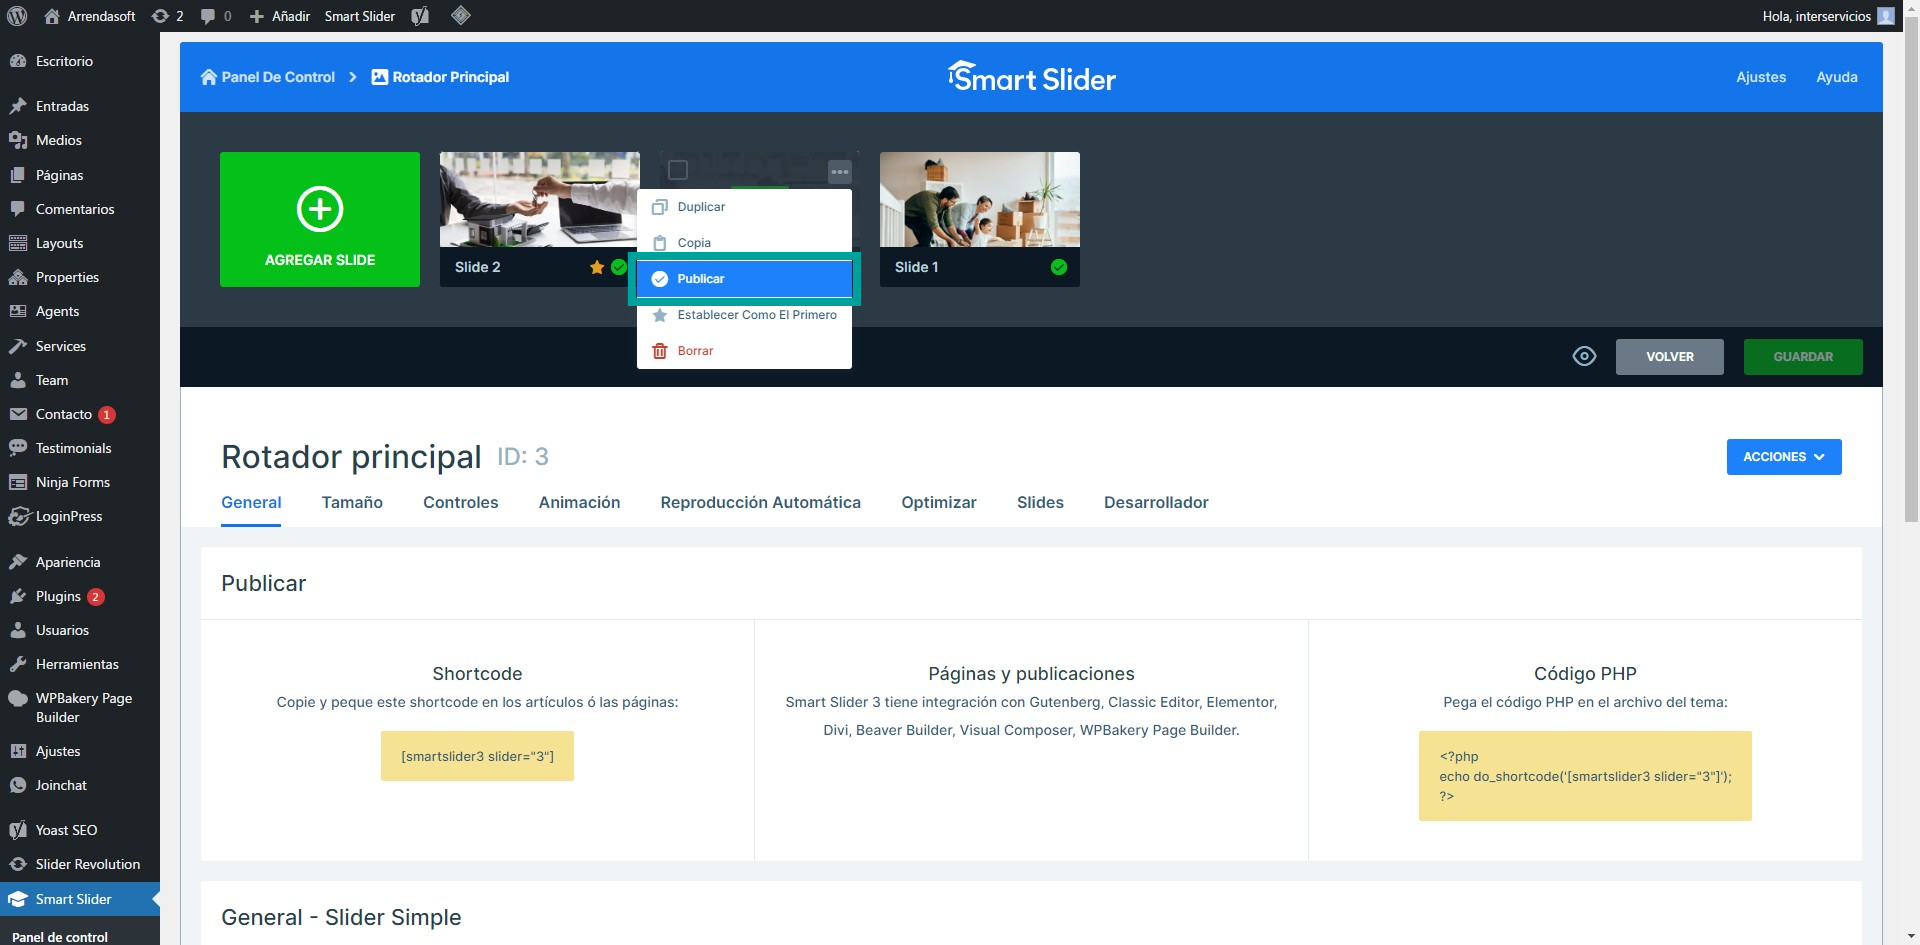
Task: Click the VOLVER button
Action: tap(1670, 357)
